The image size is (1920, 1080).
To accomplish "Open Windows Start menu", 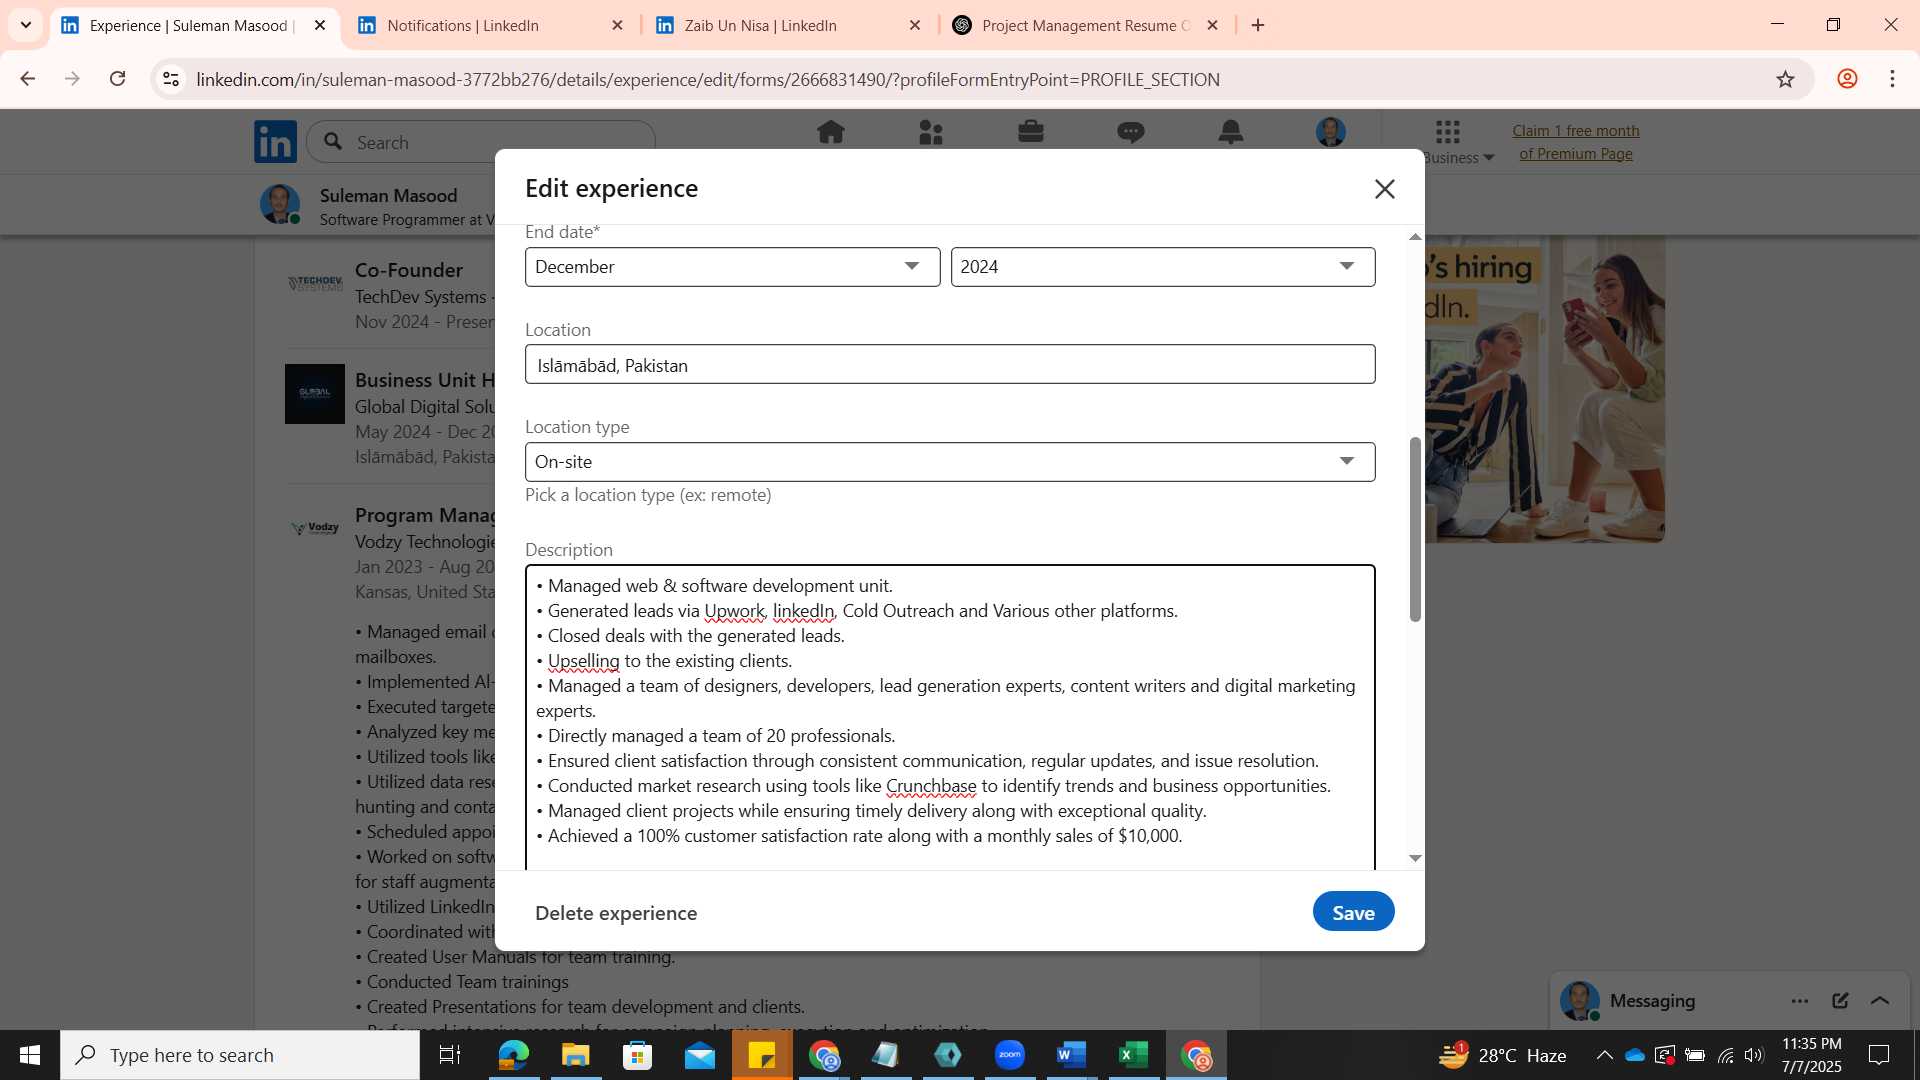I will (30, 1055).
